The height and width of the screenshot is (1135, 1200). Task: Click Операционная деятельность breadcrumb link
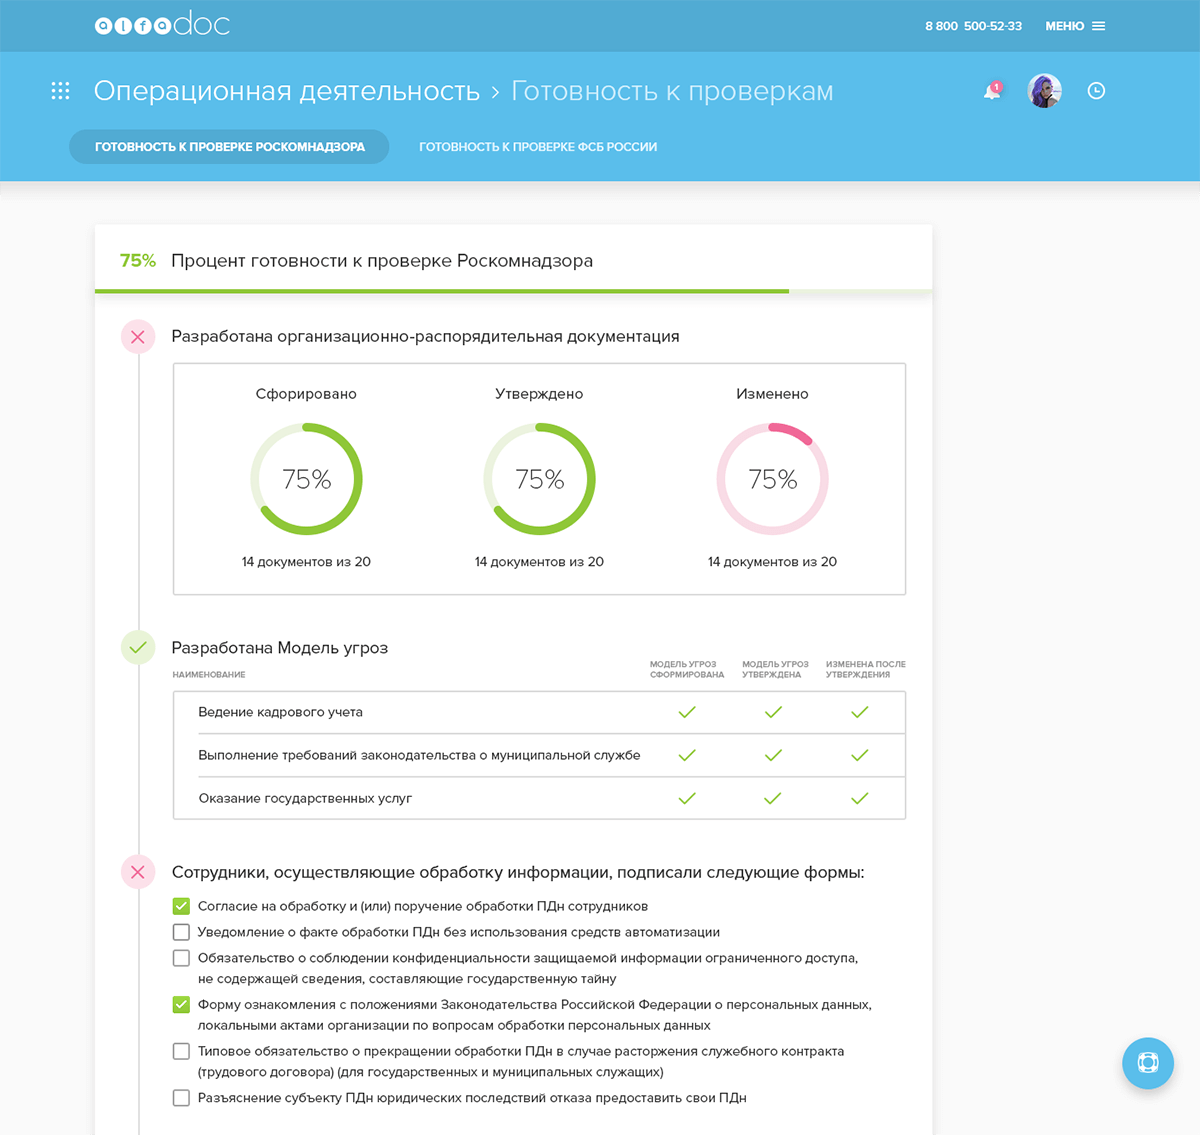[287, 91]
